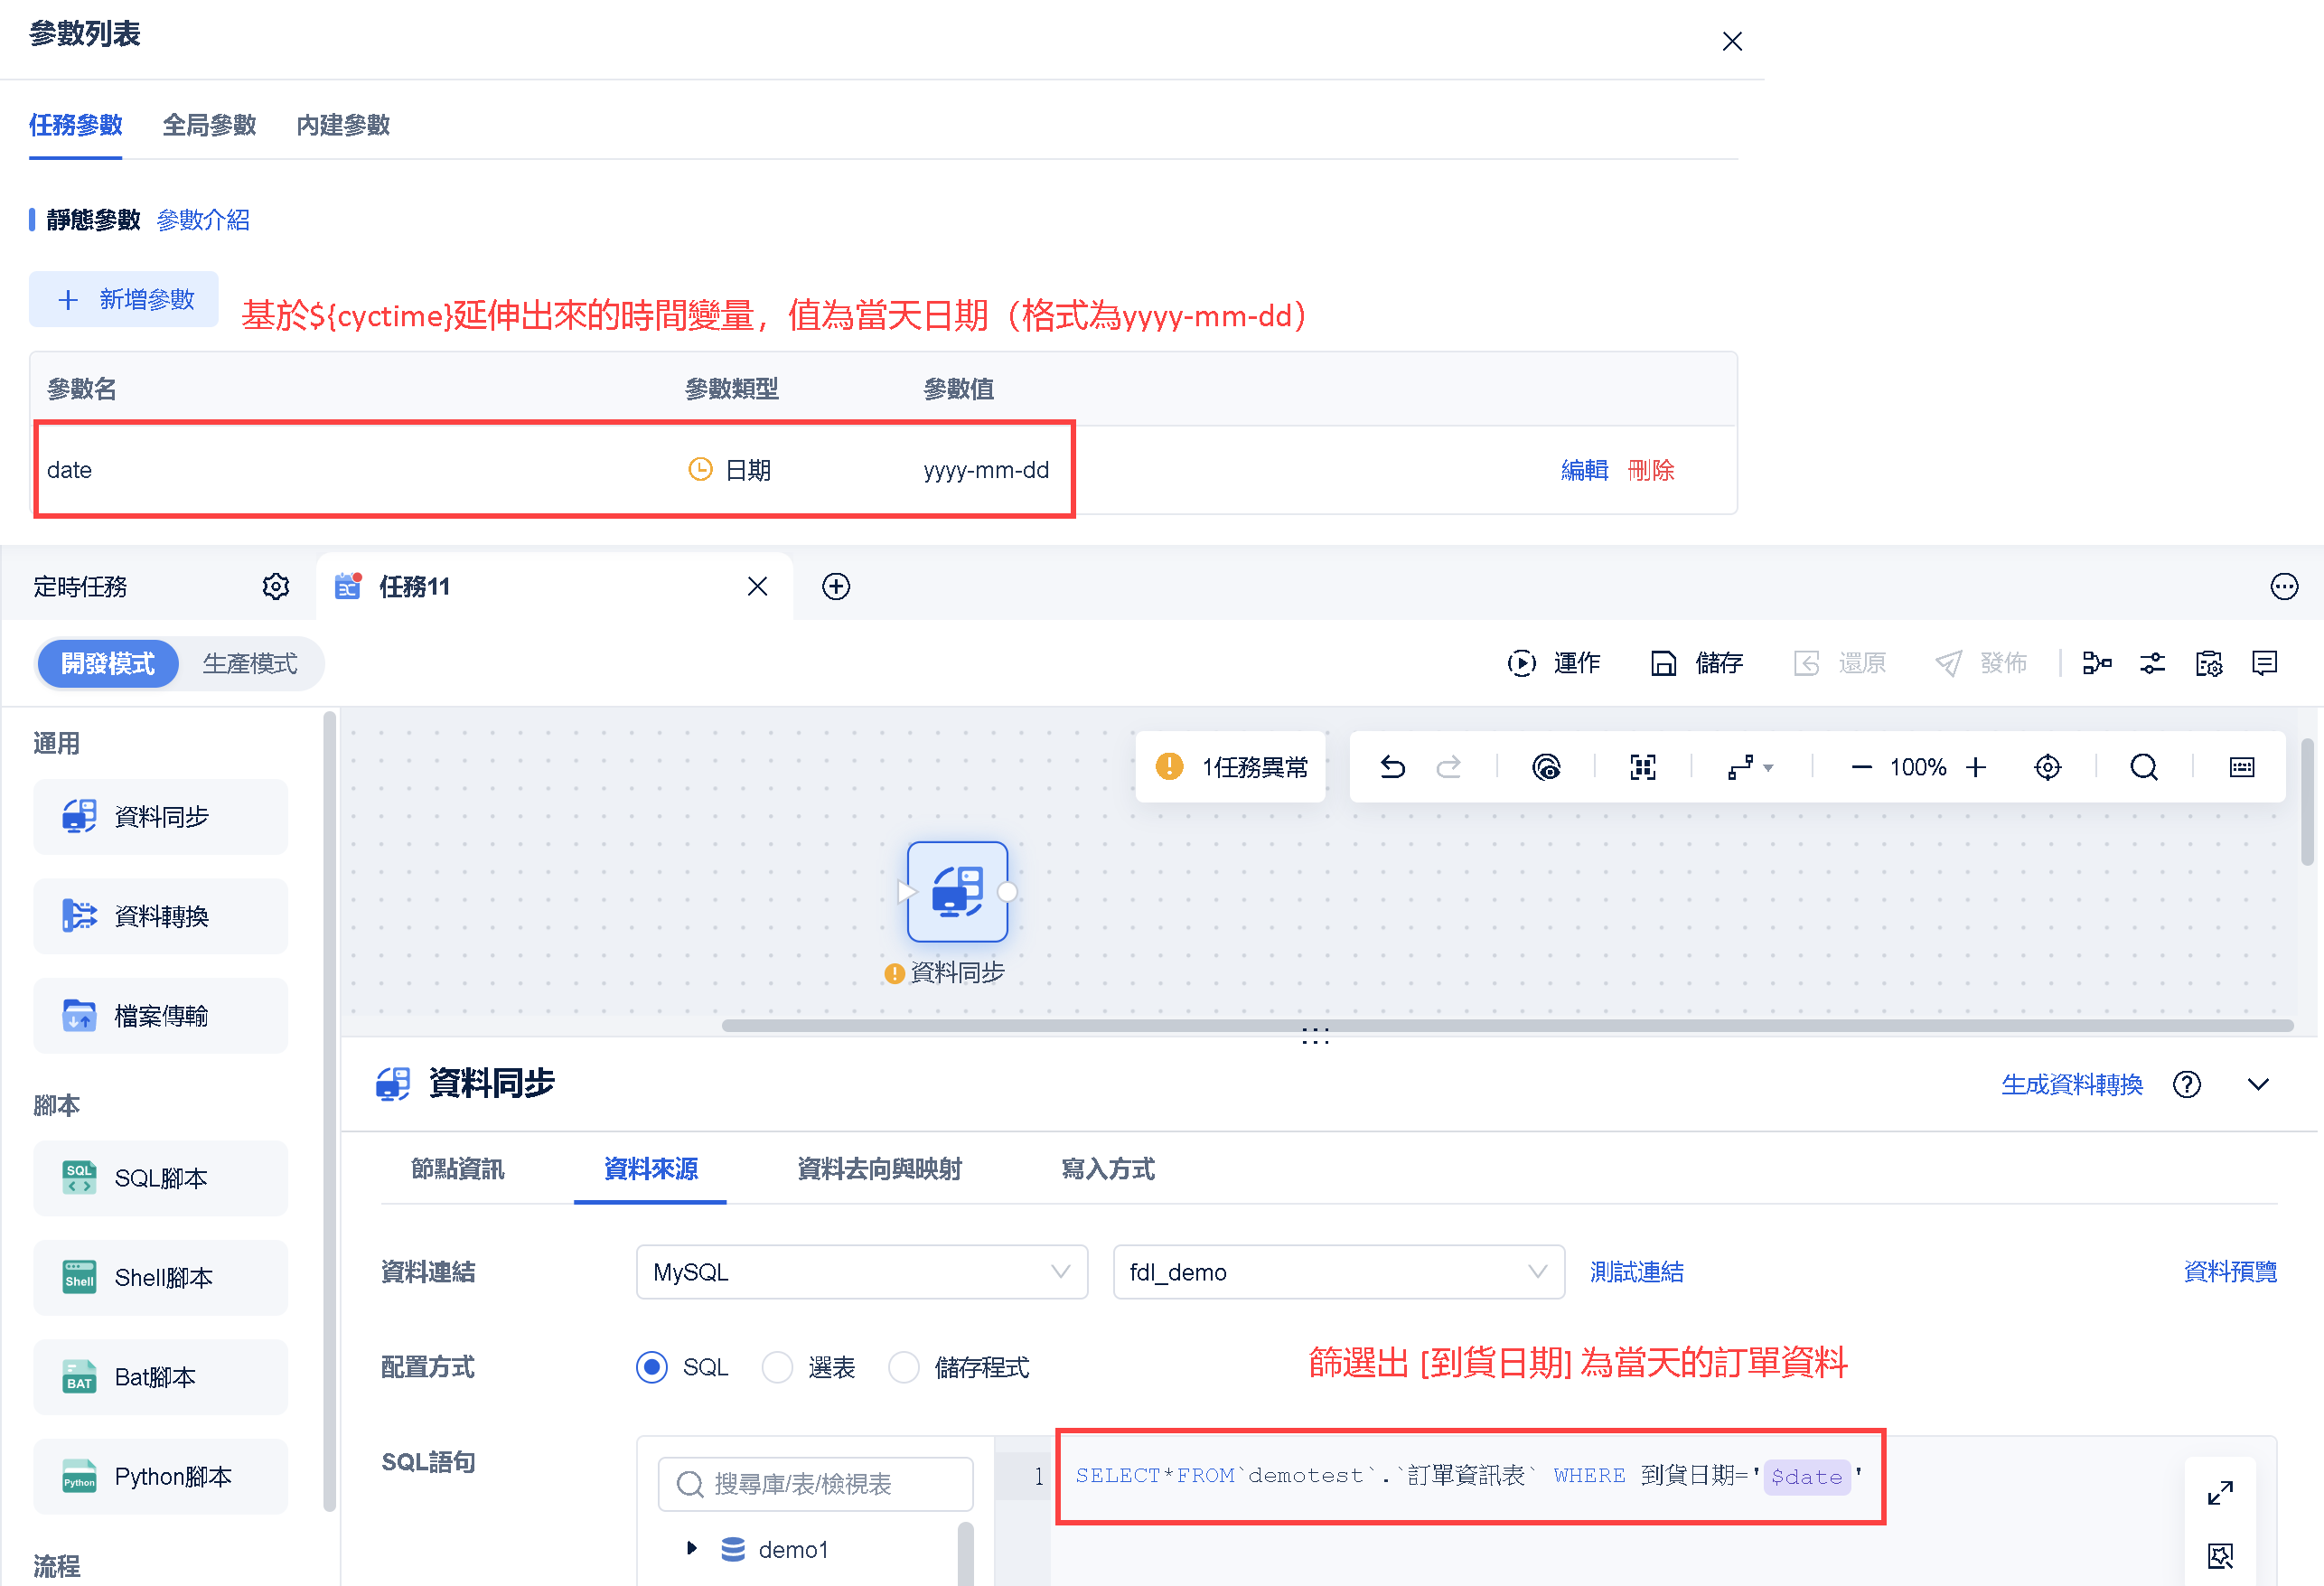Expand SQL editor to fullscreen
2324x1586 pixels.
click(2219, 1493)
